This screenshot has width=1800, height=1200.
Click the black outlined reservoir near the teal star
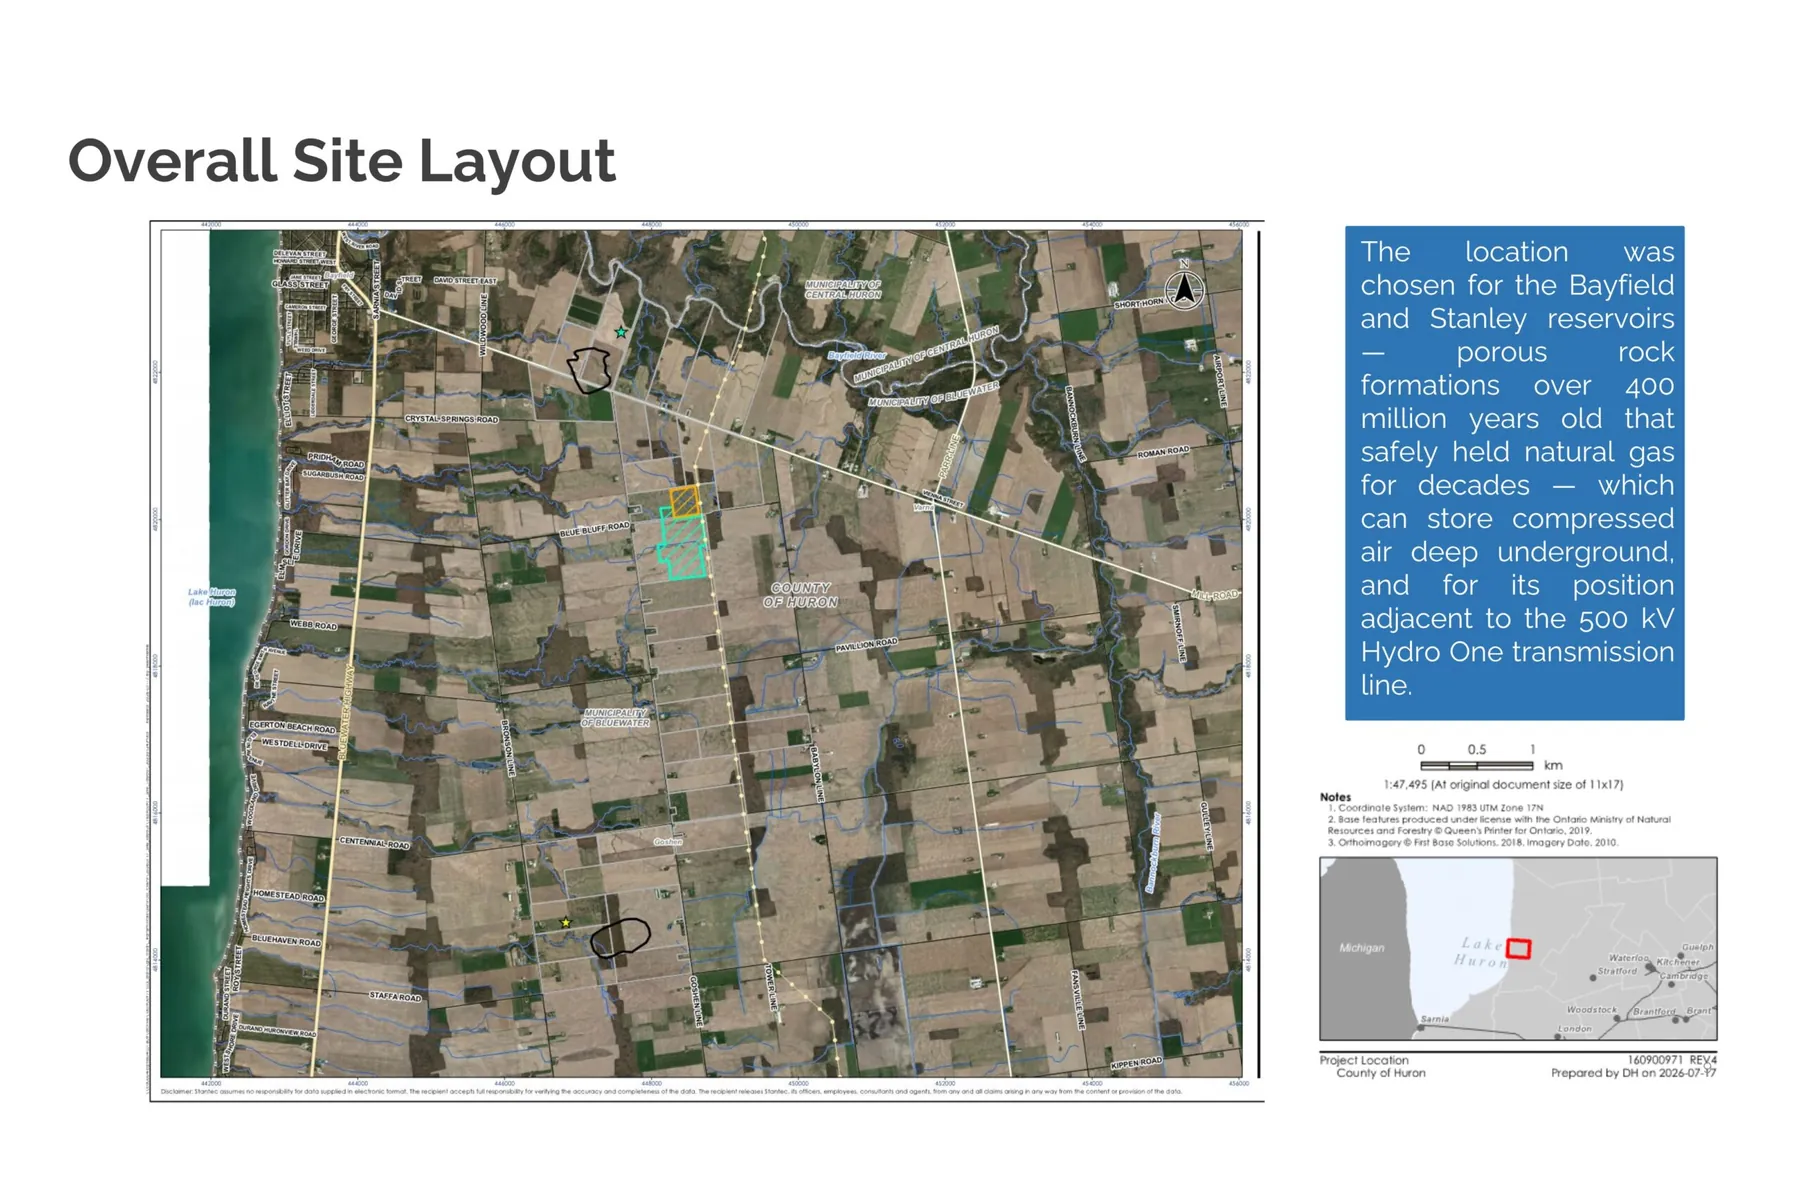590,370
